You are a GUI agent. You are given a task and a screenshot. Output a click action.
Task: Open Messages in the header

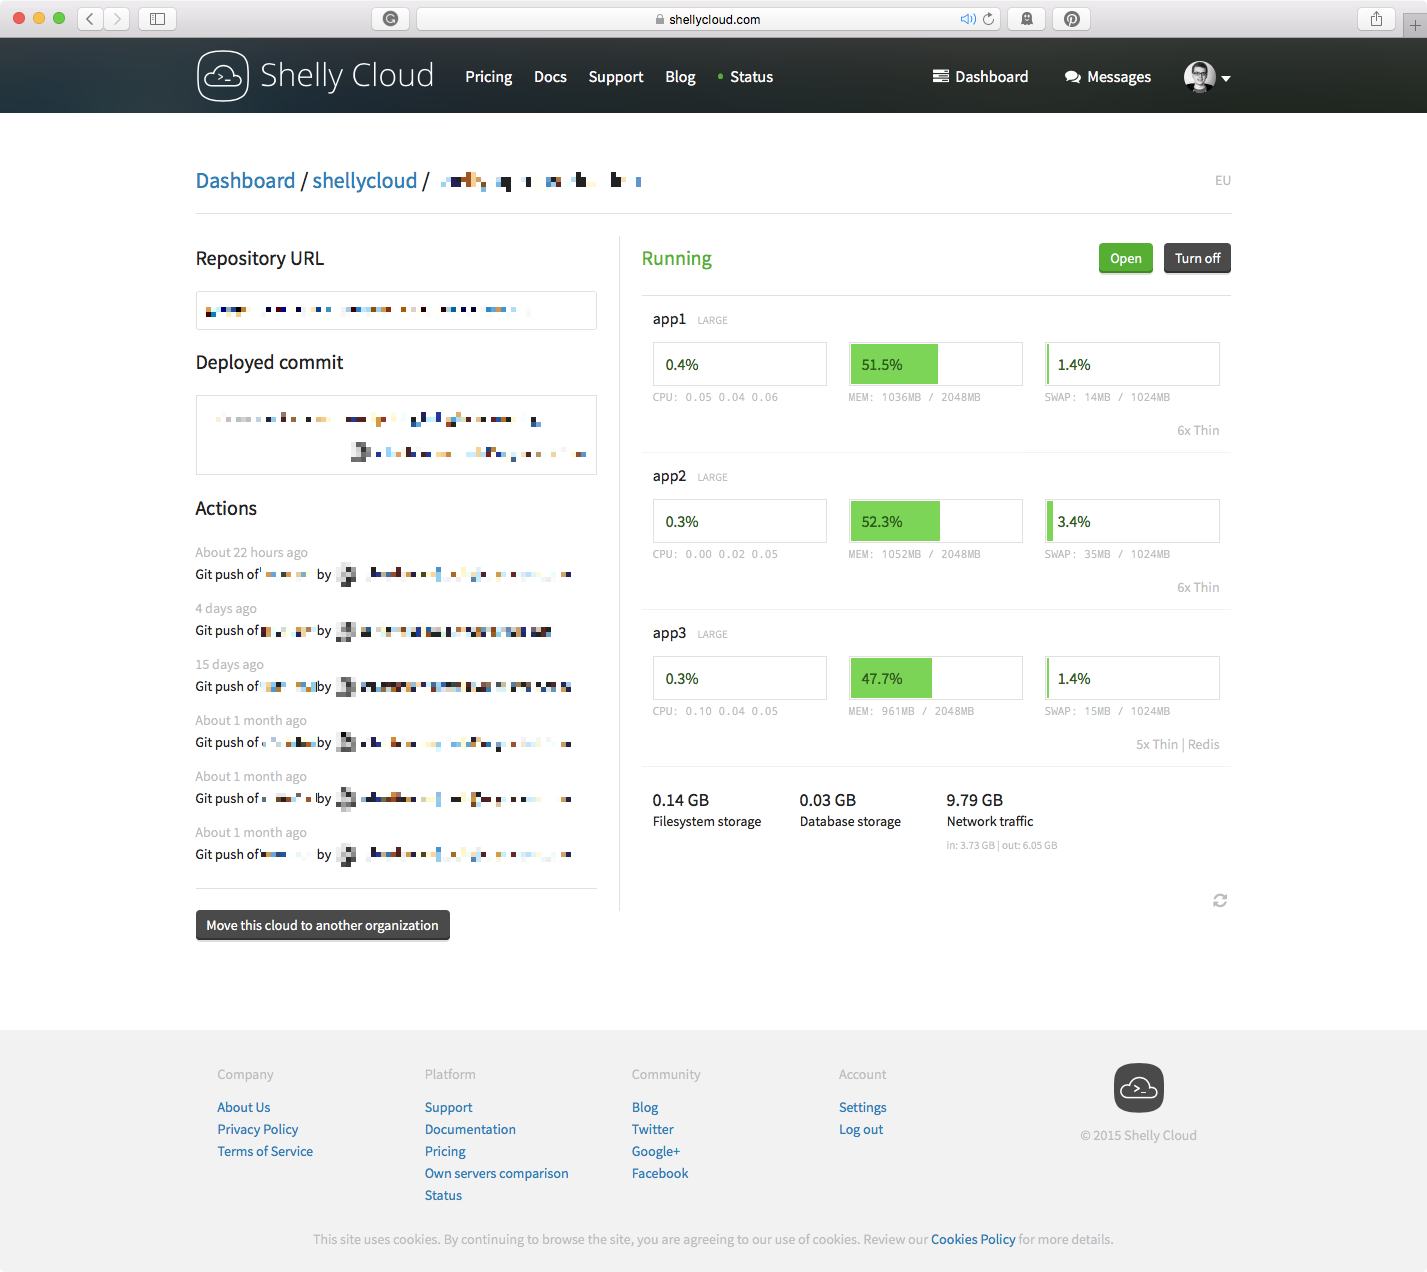(x=1108, y=77)
